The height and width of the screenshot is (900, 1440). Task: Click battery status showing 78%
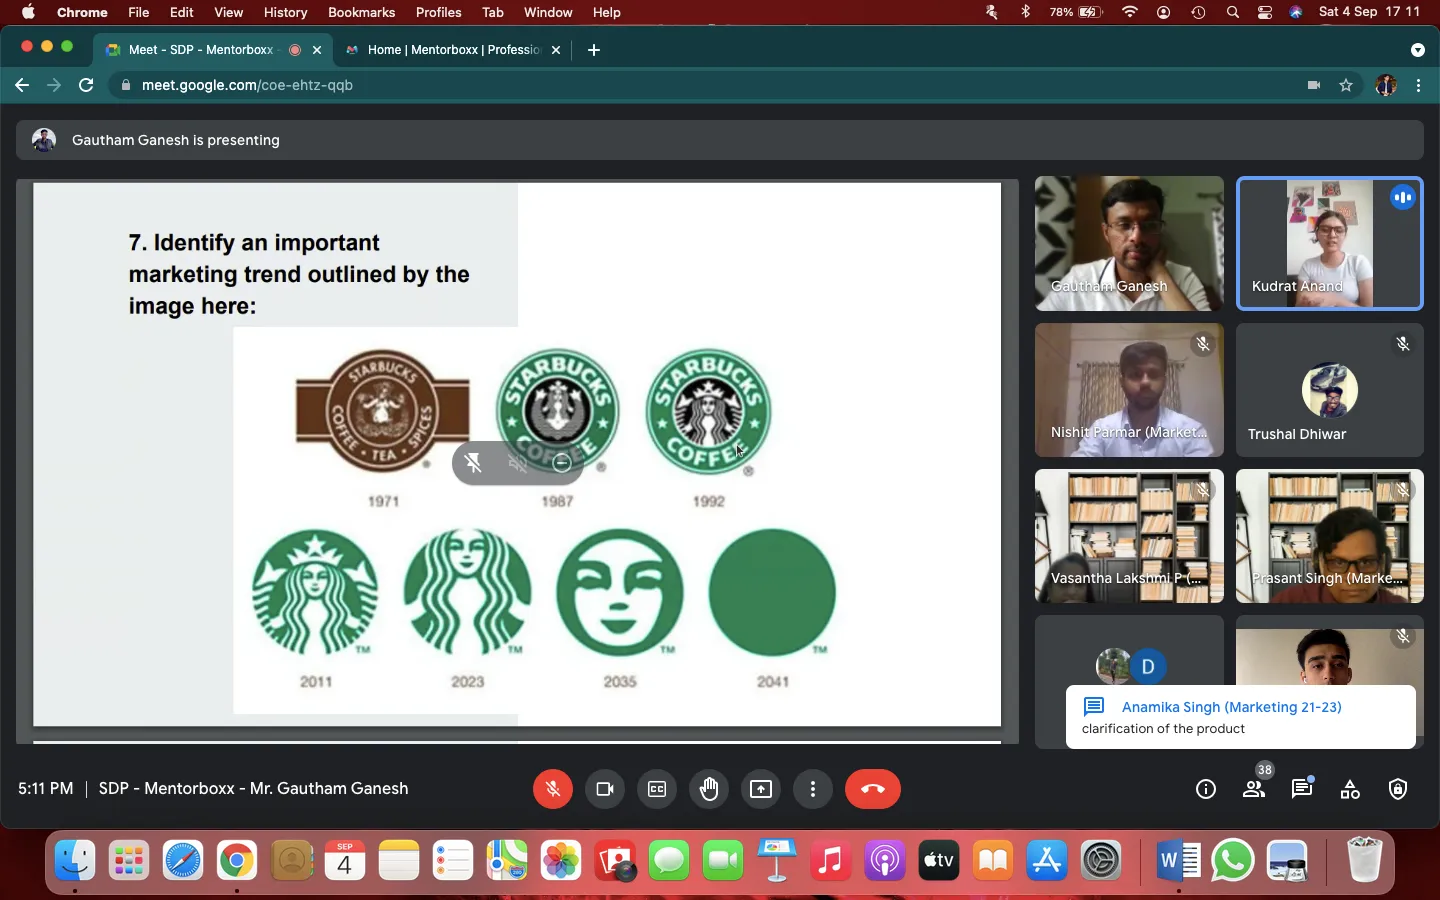pos(1076,12)
